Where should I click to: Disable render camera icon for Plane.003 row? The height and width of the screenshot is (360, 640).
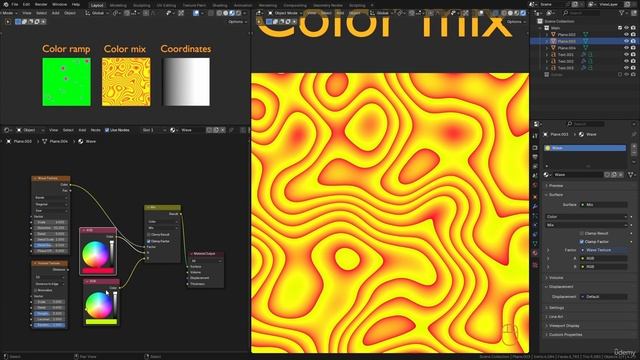pyautogui.click(x=633, y=41)
